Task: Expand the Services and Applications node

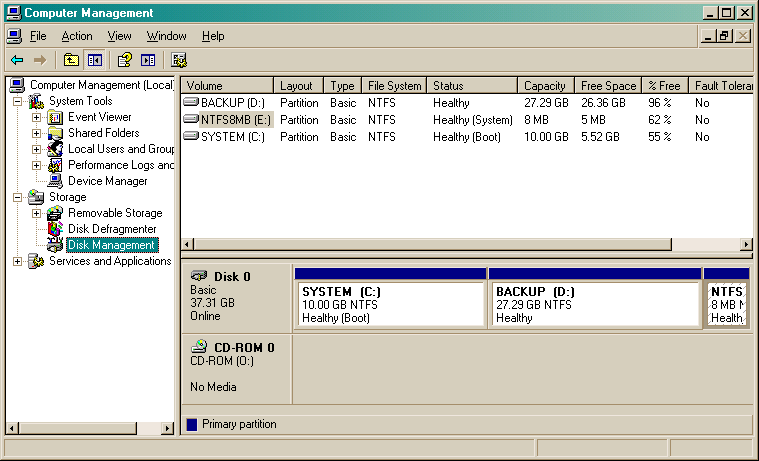Action: [17, 261]
